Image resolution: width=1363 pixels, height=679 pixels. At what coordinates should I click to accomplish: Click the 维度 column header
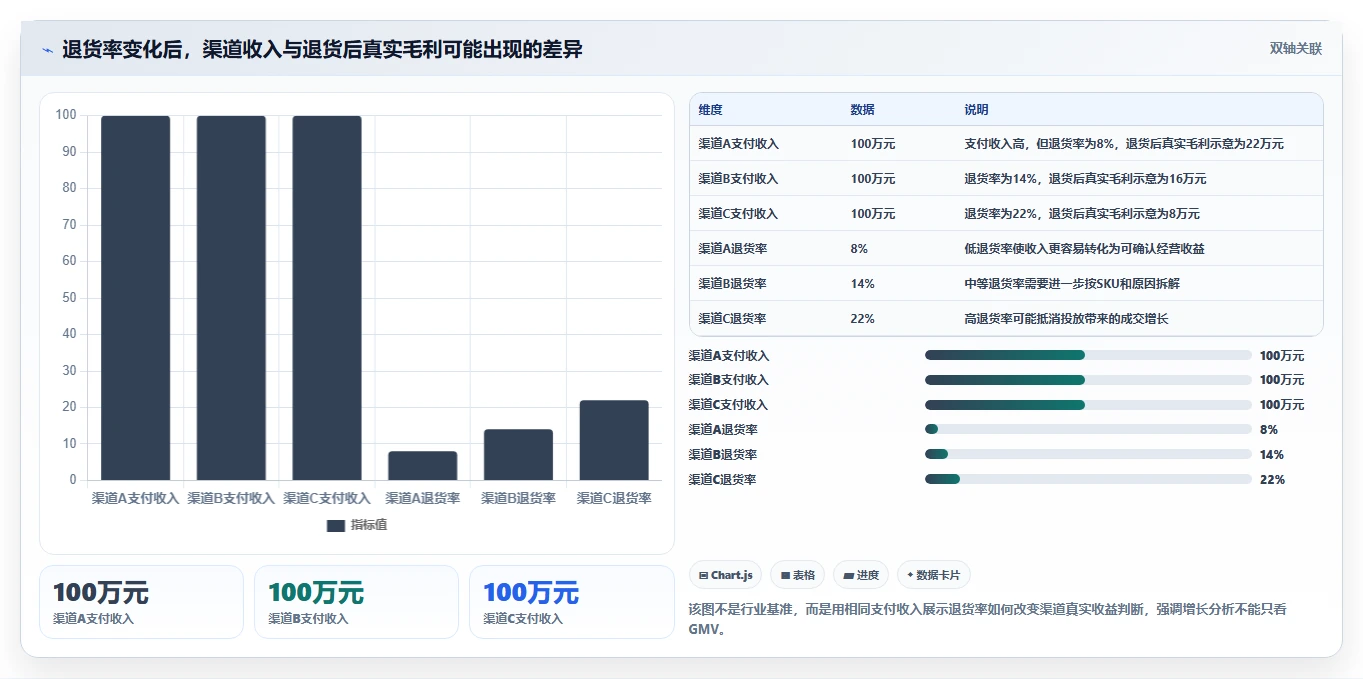pyautogui.click(x=711, y=110)
